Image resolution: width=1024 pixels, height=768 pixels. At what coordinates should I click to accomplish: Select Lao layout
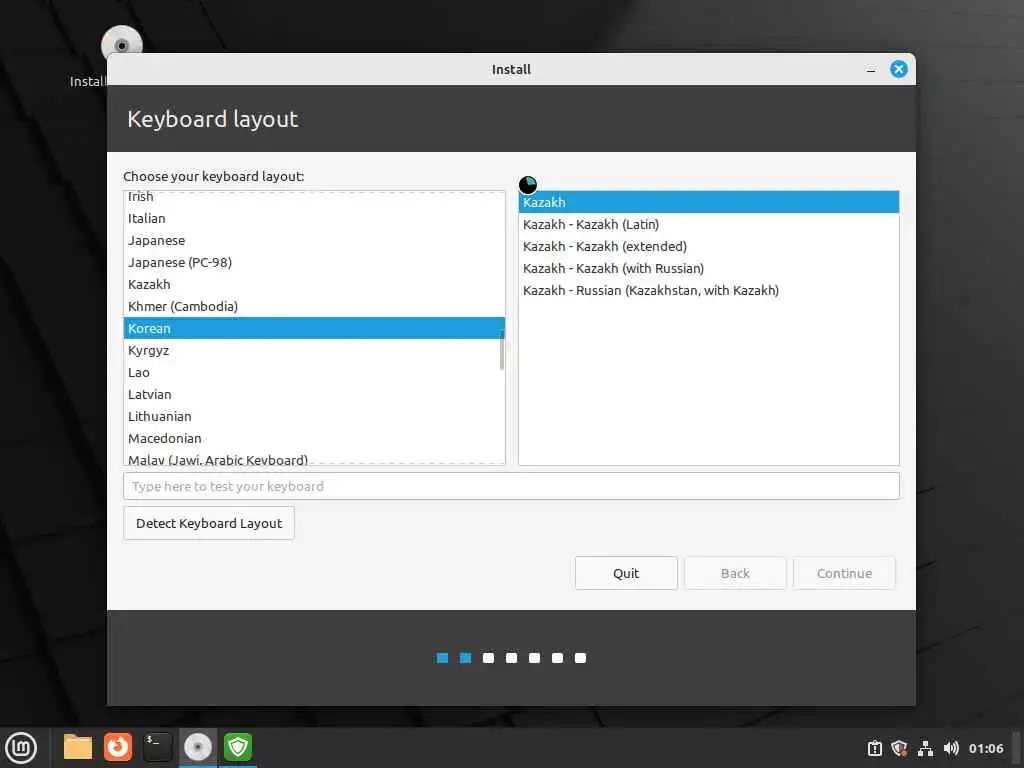tap(314, 372)
